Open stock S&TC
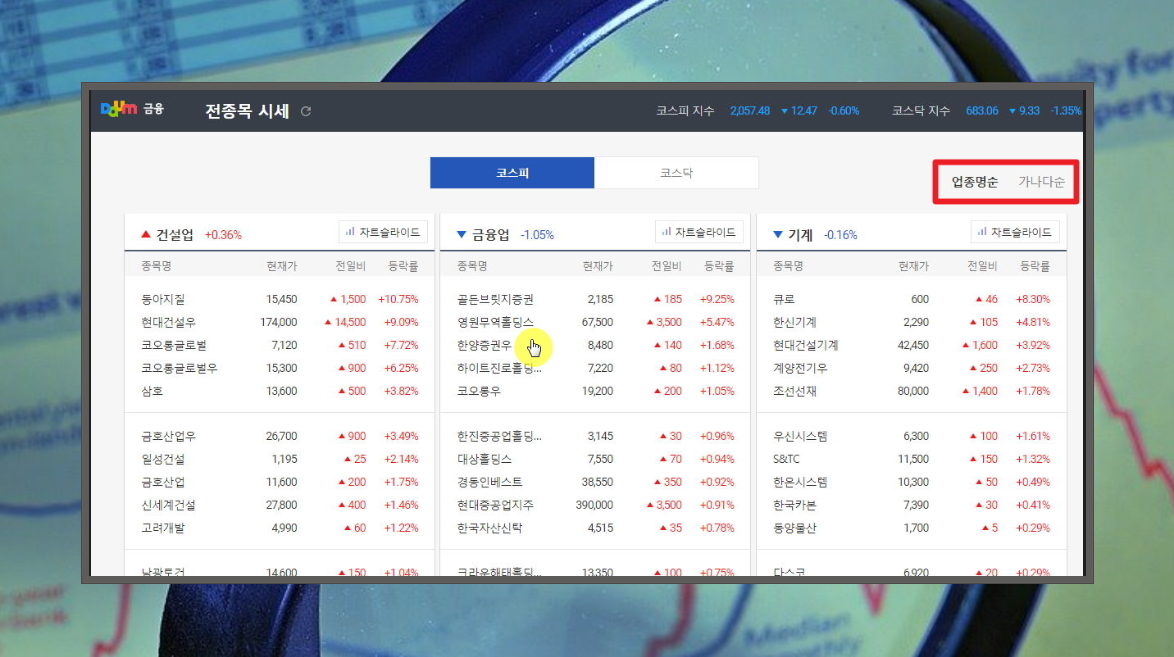 click(x=786, y=459)
